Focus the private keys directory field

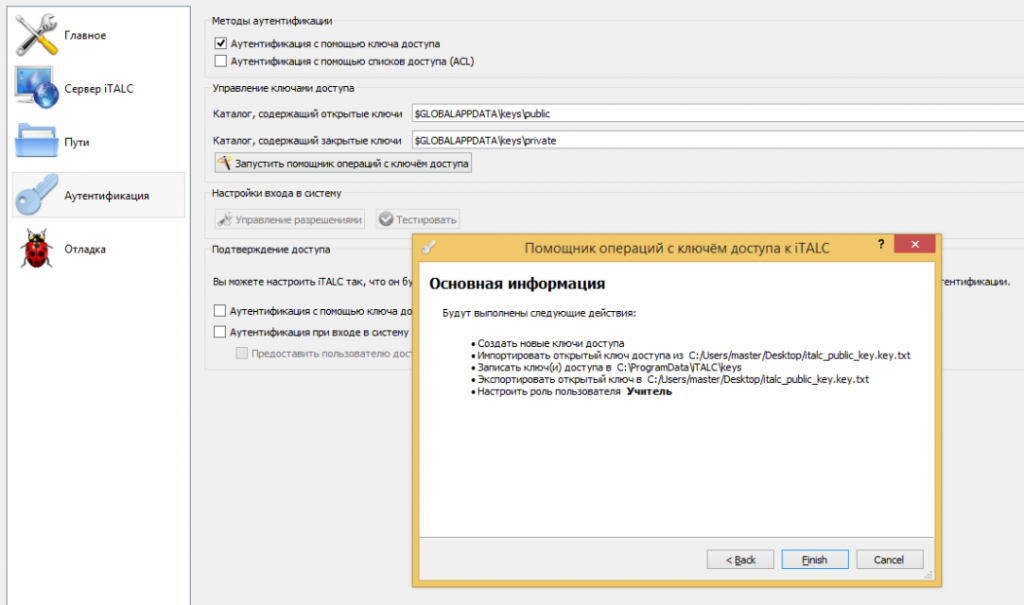click(718, 140)
